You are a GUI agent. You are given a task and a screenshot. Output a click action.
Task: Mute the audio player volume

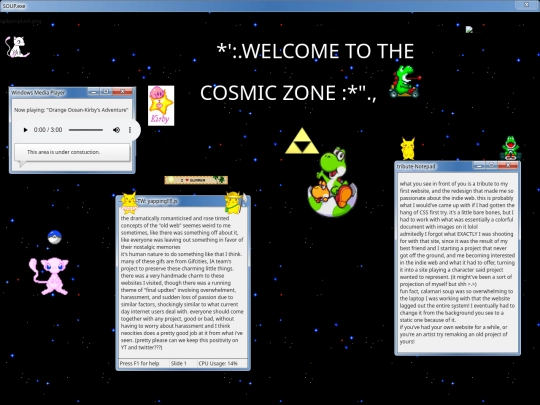pos(116,130)
